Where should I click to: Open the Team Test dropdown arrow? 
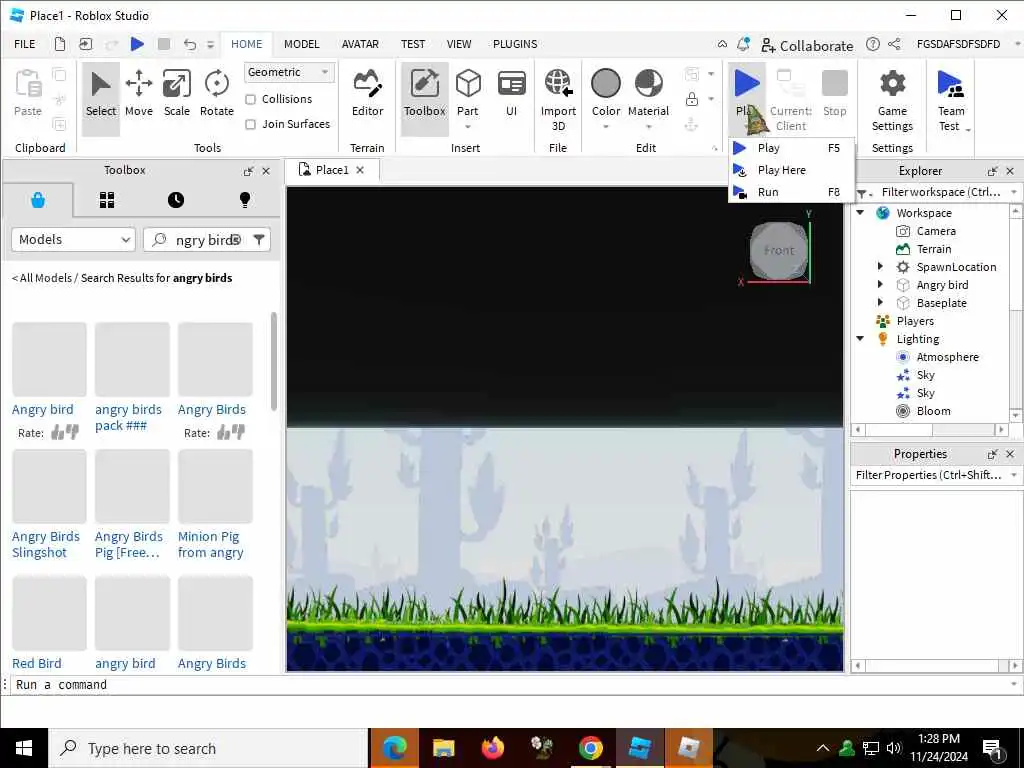coord(968,130)
